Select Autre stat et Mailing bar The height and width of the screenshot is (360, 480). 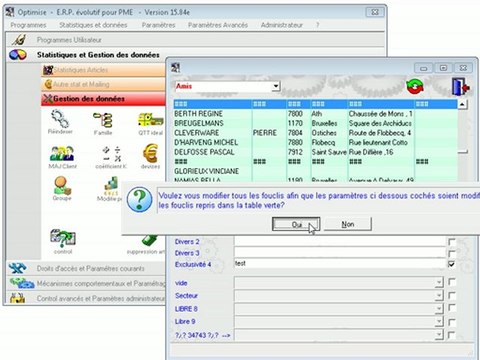103,84
